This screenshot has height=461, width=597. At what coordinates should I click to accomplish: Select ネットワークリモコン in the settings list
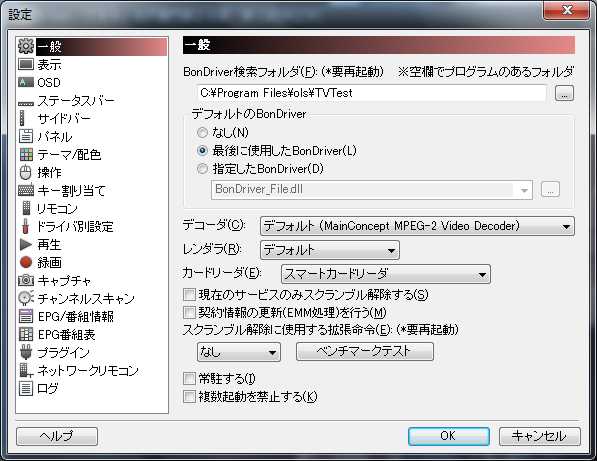click(x=88, y=370)
